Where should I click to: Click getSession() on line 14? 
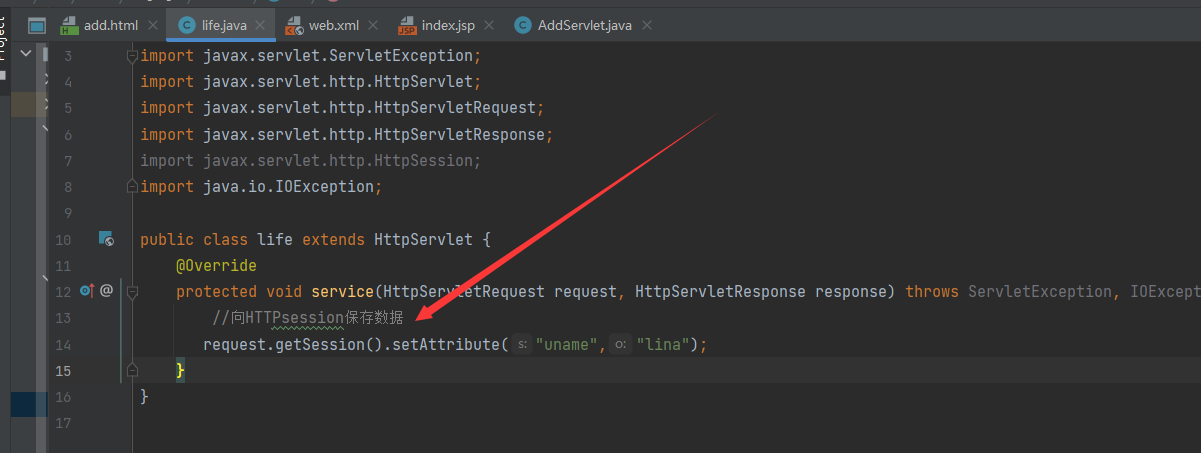point(338,345)
